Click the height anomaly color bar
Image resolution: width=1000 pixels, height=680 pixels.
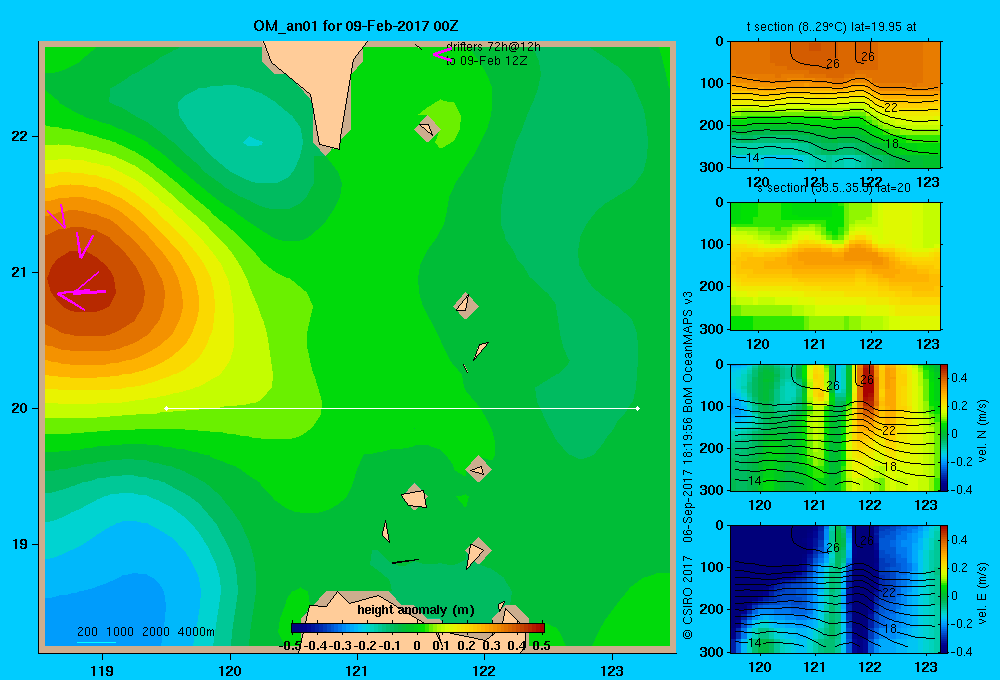point(418,628)
